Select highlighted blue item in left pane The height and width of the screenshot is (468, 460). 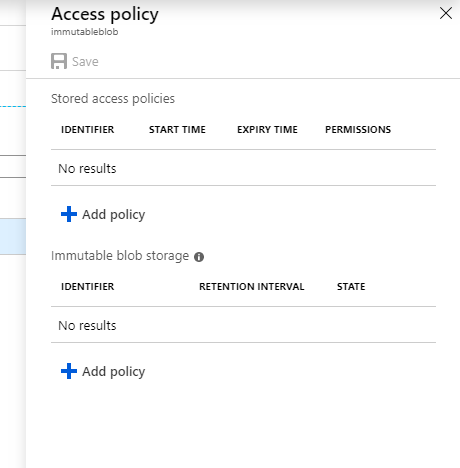(13, 237)
